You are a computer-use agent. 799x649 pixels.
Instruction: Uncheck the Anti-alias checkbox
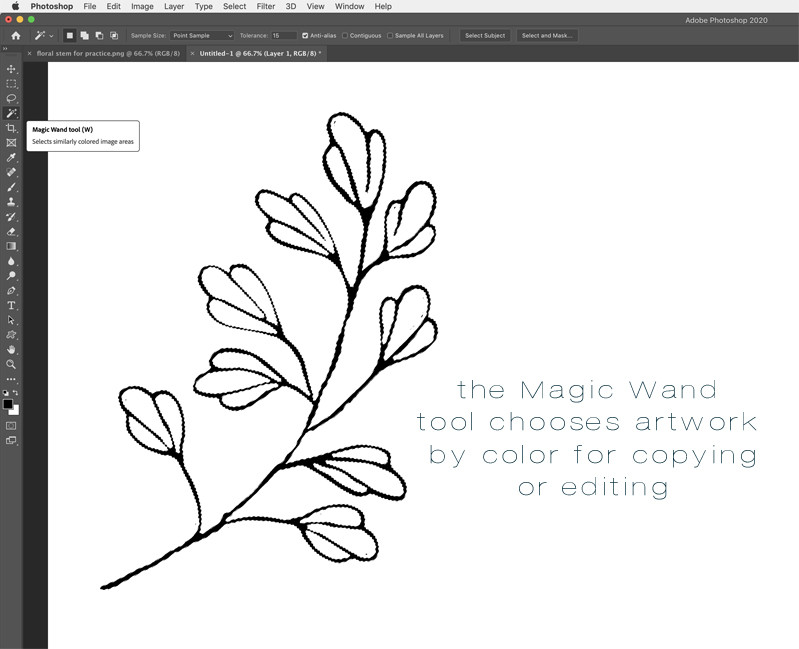(306, 35)
